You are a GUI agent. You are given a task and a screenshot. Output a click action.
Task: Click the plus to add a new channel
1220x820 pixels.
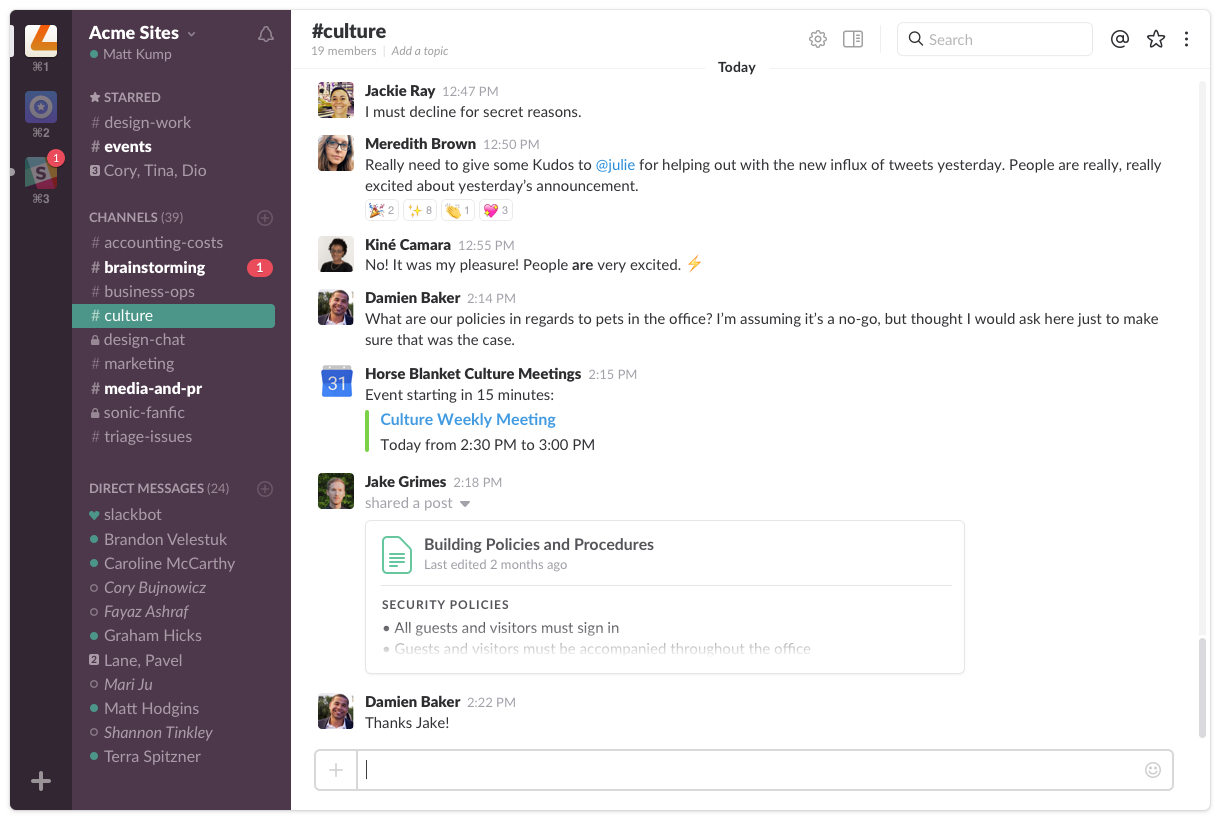pos(265,217)
